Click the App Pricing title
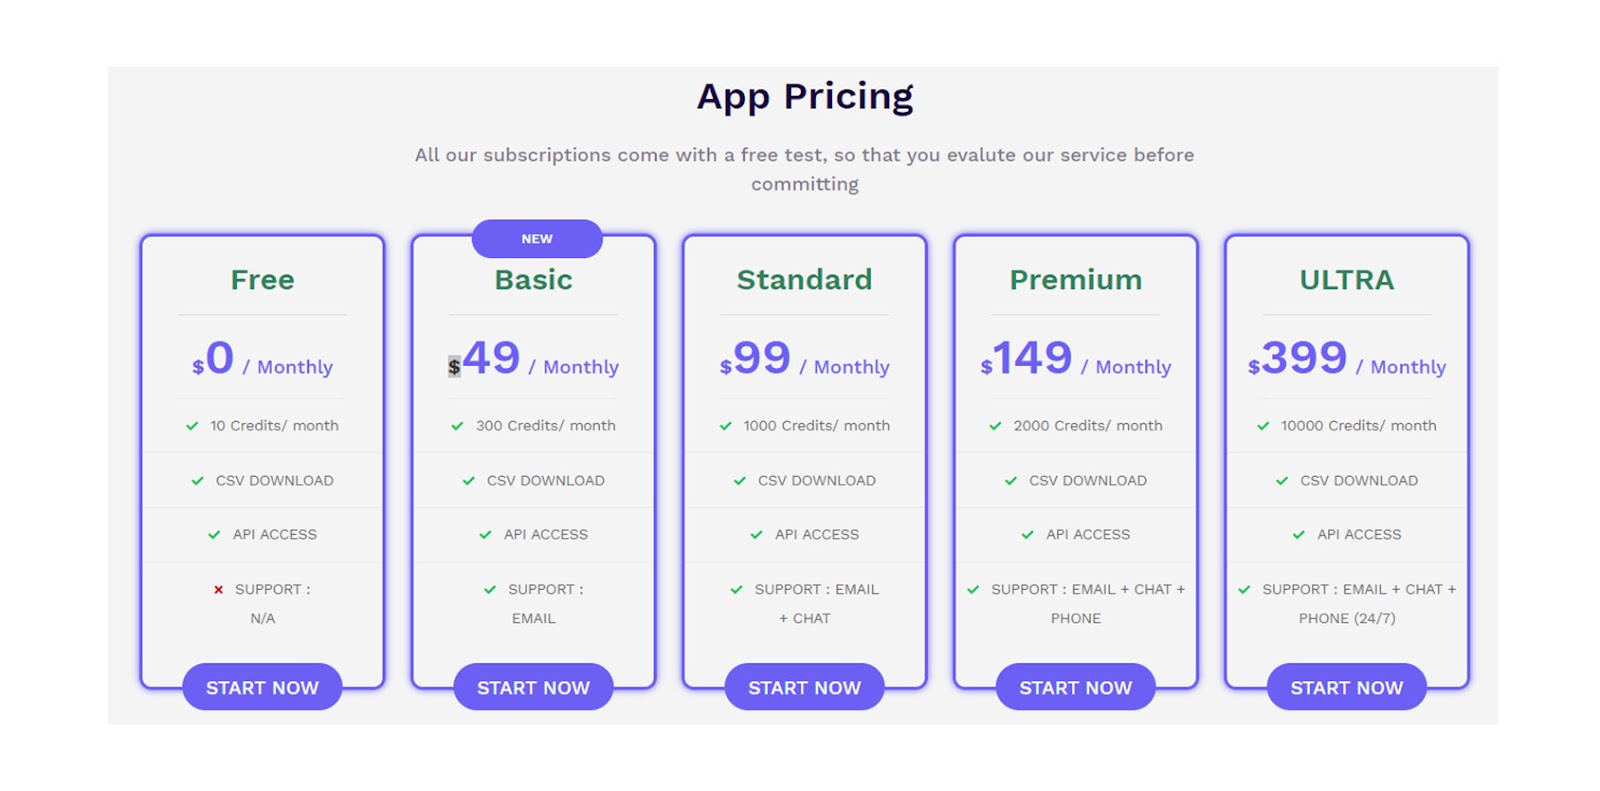 point(804,97)
